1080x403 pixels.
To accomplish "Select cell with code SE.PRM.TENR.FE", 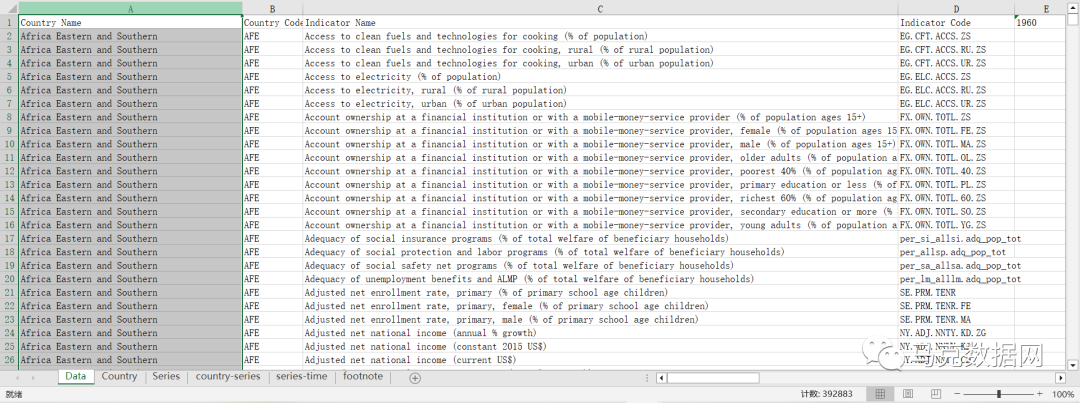I will point(956,306).
